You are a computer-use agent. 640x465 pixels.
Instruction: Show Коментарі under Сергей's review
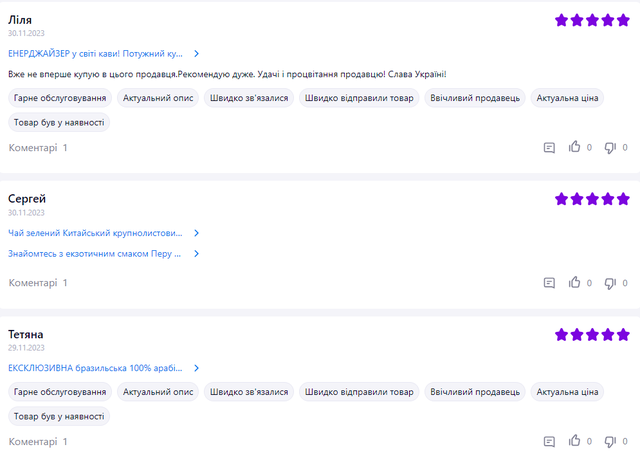38,283
